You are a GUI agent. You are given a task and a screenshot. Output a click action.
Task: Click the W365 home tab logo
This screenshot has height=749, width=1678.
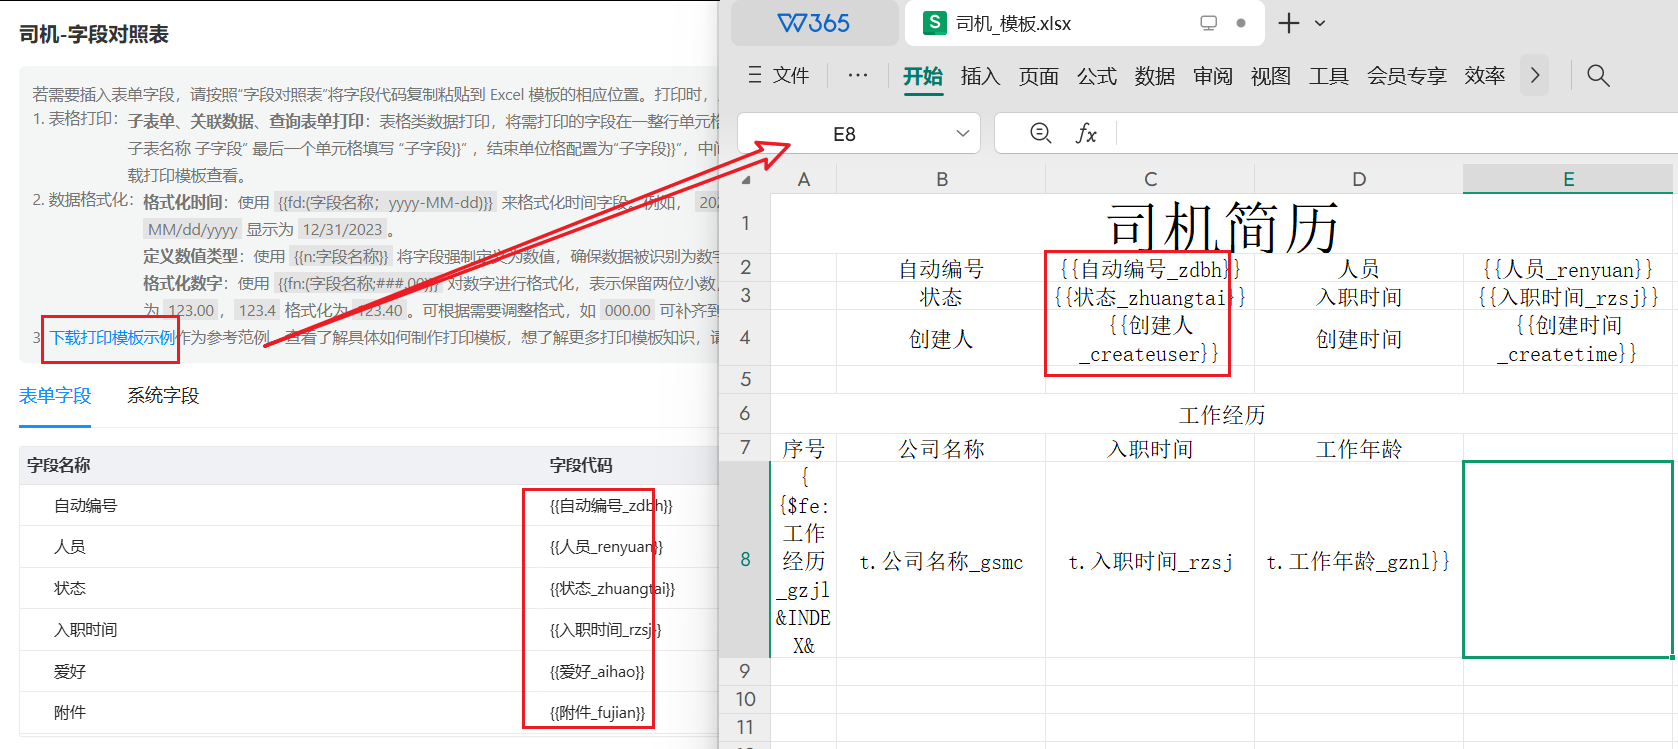tap(814, 23)
